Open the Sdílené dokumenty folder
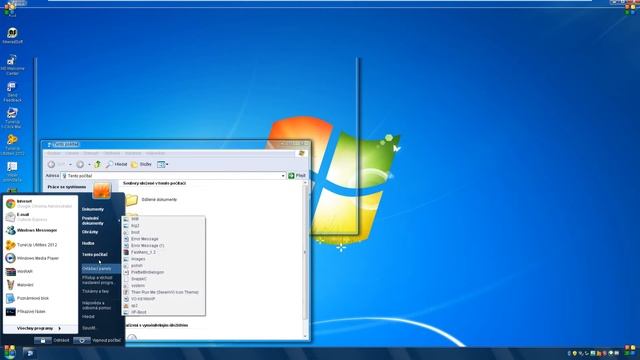The height and width of the screenshot is (360, 640). [151, 200]
